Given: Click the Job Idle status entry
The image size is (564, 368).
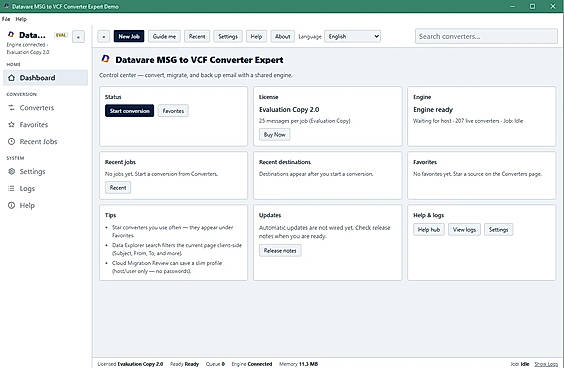Looking at the screenshot, I should click(519, 364).
